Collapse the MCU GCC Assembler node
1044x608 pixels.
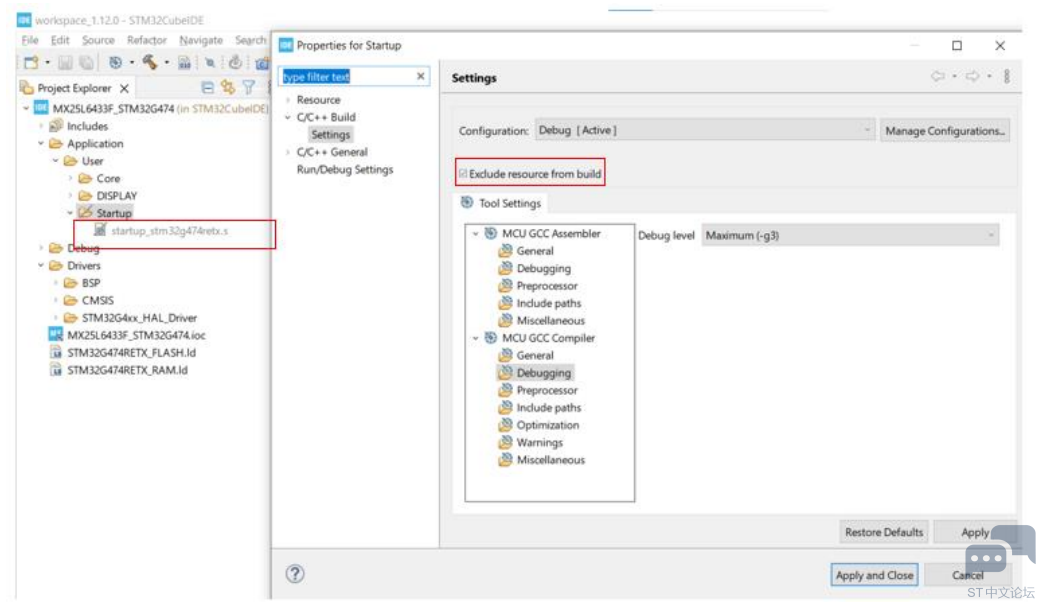[475, 234]
